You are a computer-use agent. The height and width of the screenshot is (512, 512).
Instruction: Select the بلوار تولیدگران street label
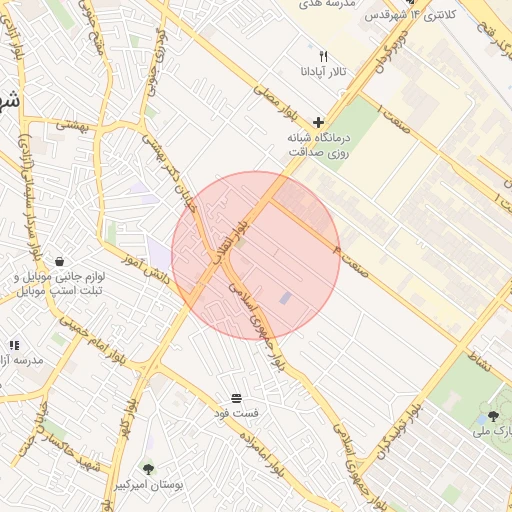(x=400, y=432)
